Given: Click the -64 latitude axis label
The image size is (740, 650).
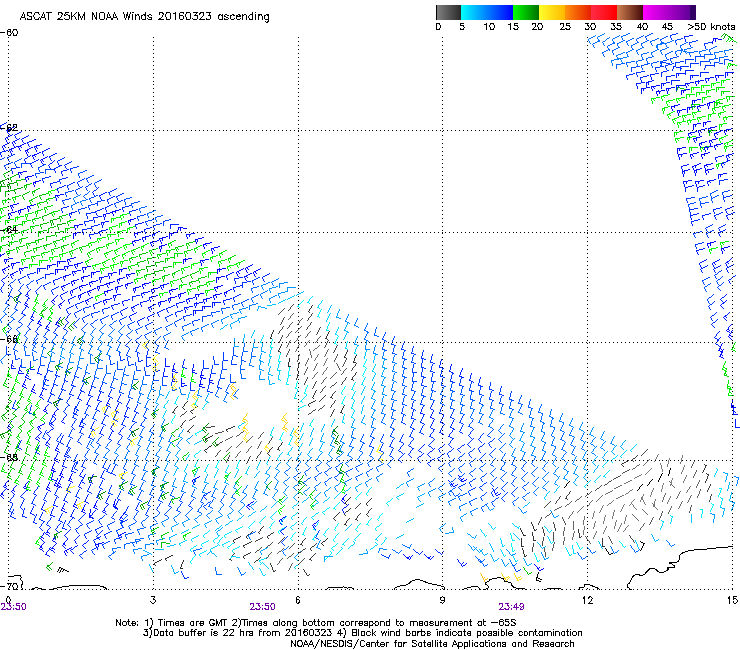Looking at the screenshot, I should click(9, 229).
